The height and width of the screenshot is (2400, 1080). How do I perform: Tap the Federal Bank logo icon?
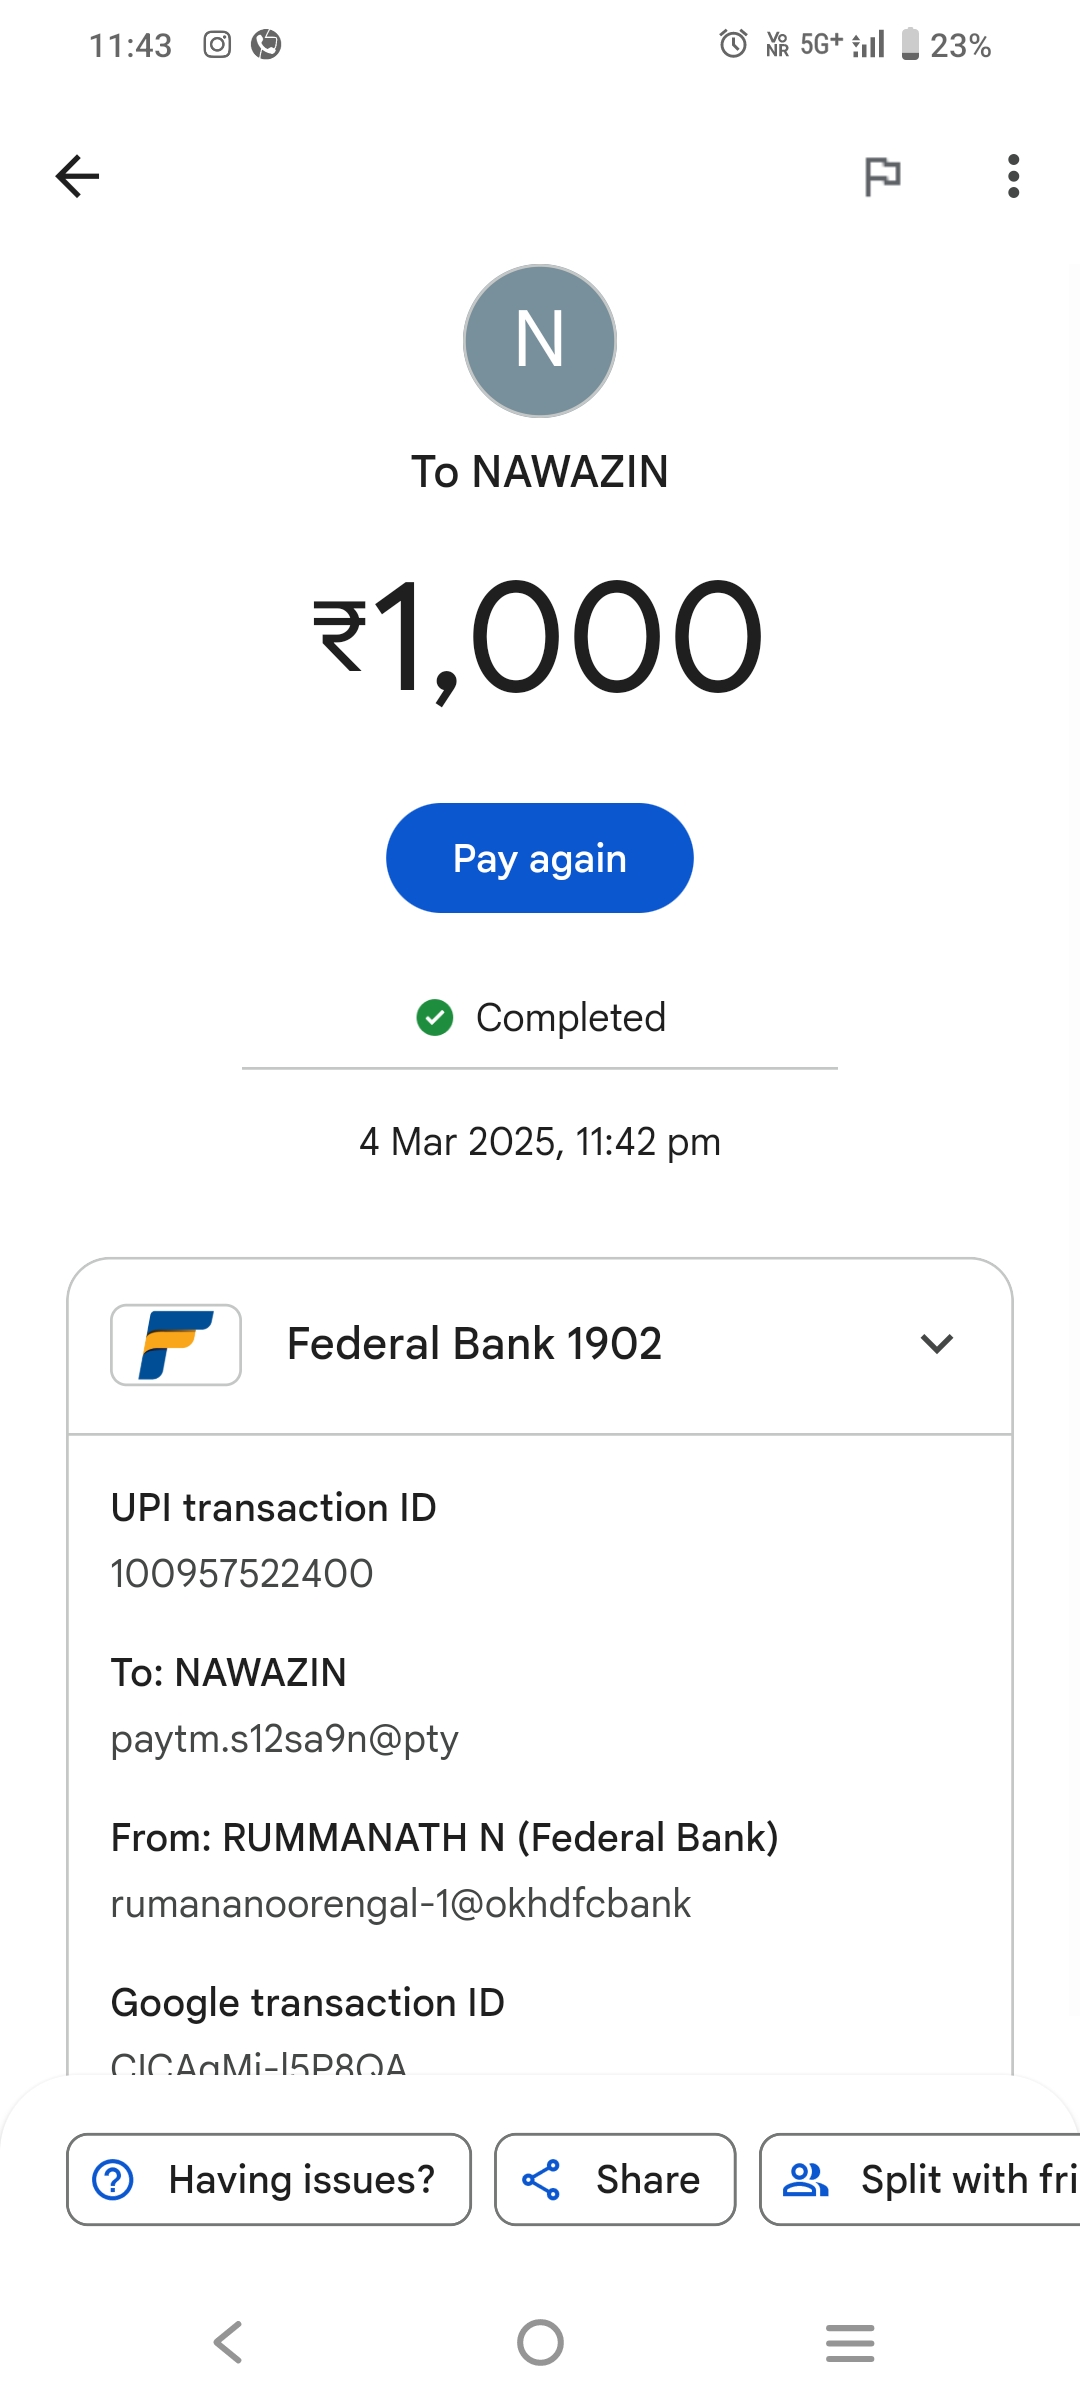click(x=176, y=1344)
